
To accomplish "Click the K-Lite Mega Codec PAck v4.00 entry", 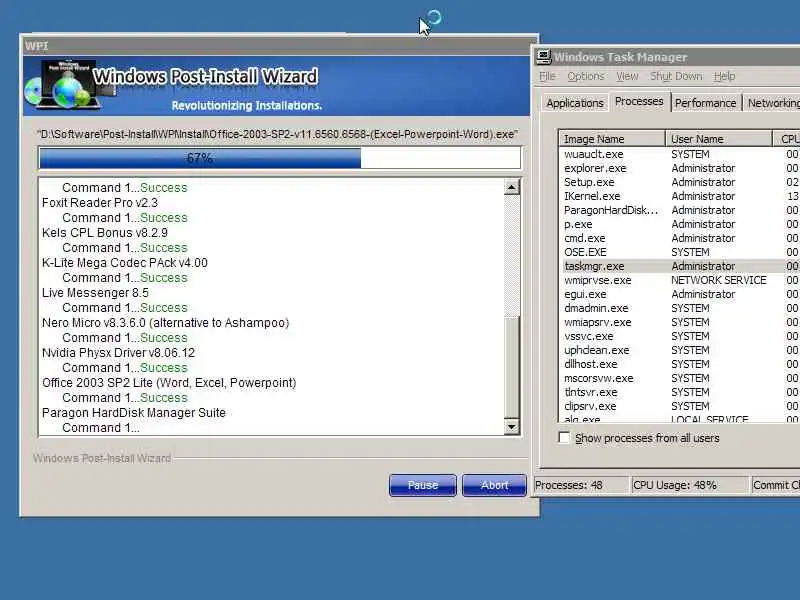I will (124, 263).
